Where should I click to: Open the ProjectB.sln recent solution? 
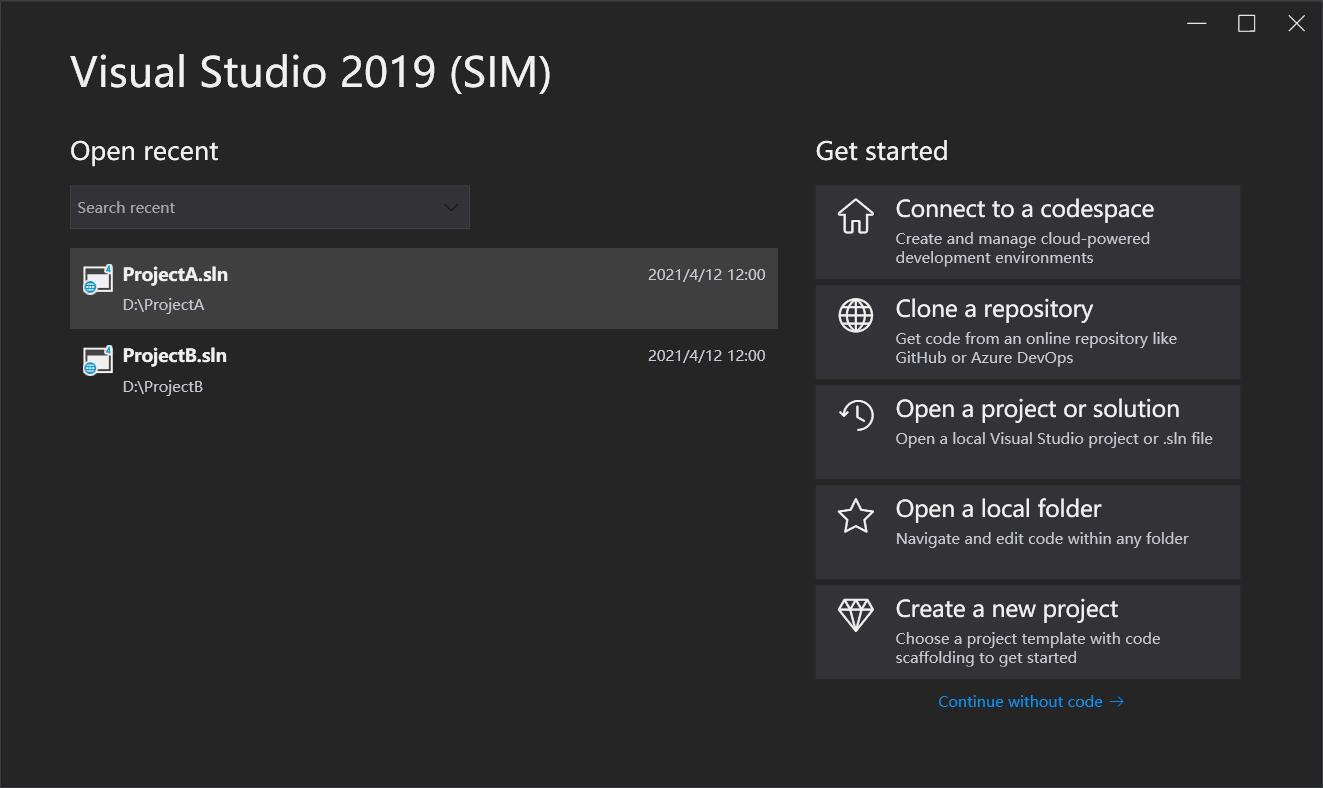tap(175, 356)
